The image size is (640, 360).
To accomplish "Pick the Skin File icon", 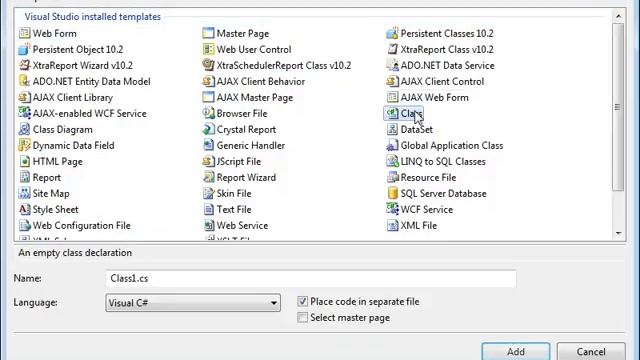I will (208, 193).
